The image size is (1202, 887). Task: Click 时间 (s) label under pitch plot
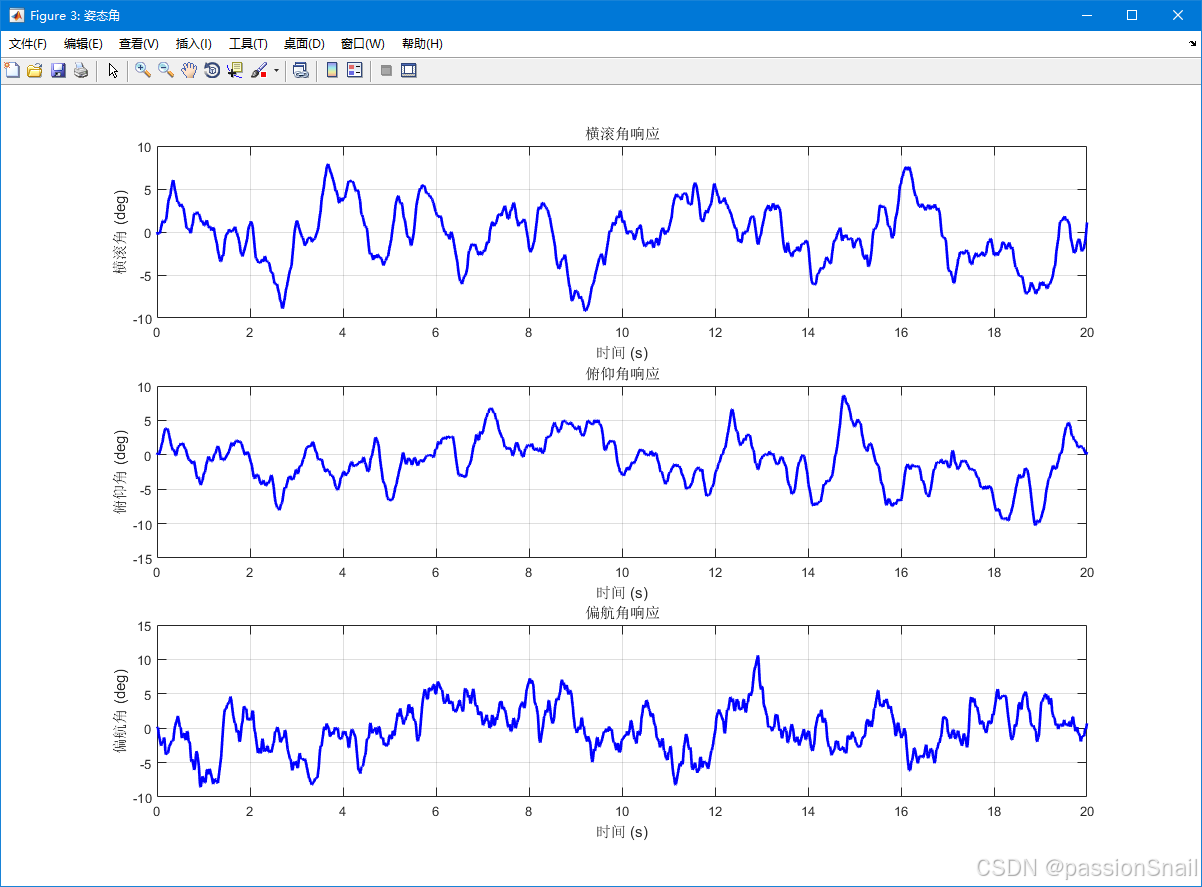pos(622,593)
